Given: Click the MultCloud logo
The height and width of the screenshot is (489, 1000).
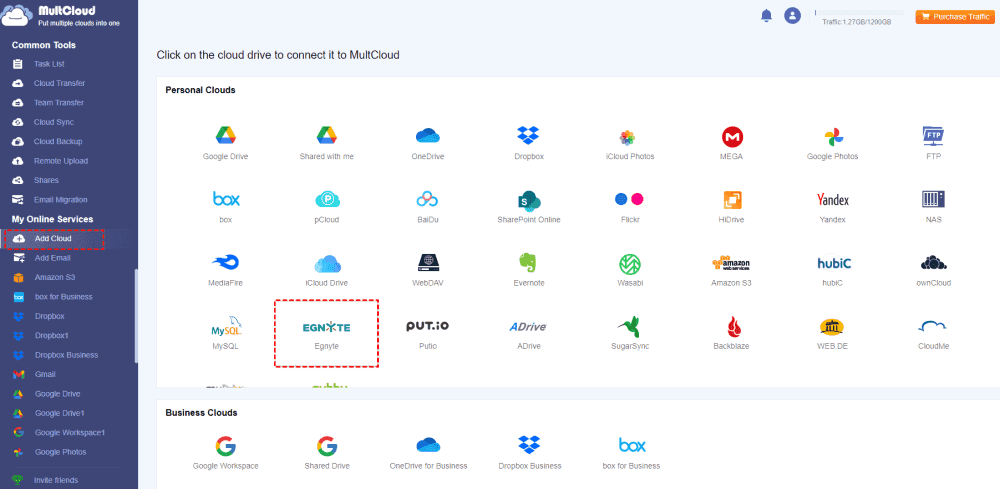Looking at the screenshot, I should 61,15.
